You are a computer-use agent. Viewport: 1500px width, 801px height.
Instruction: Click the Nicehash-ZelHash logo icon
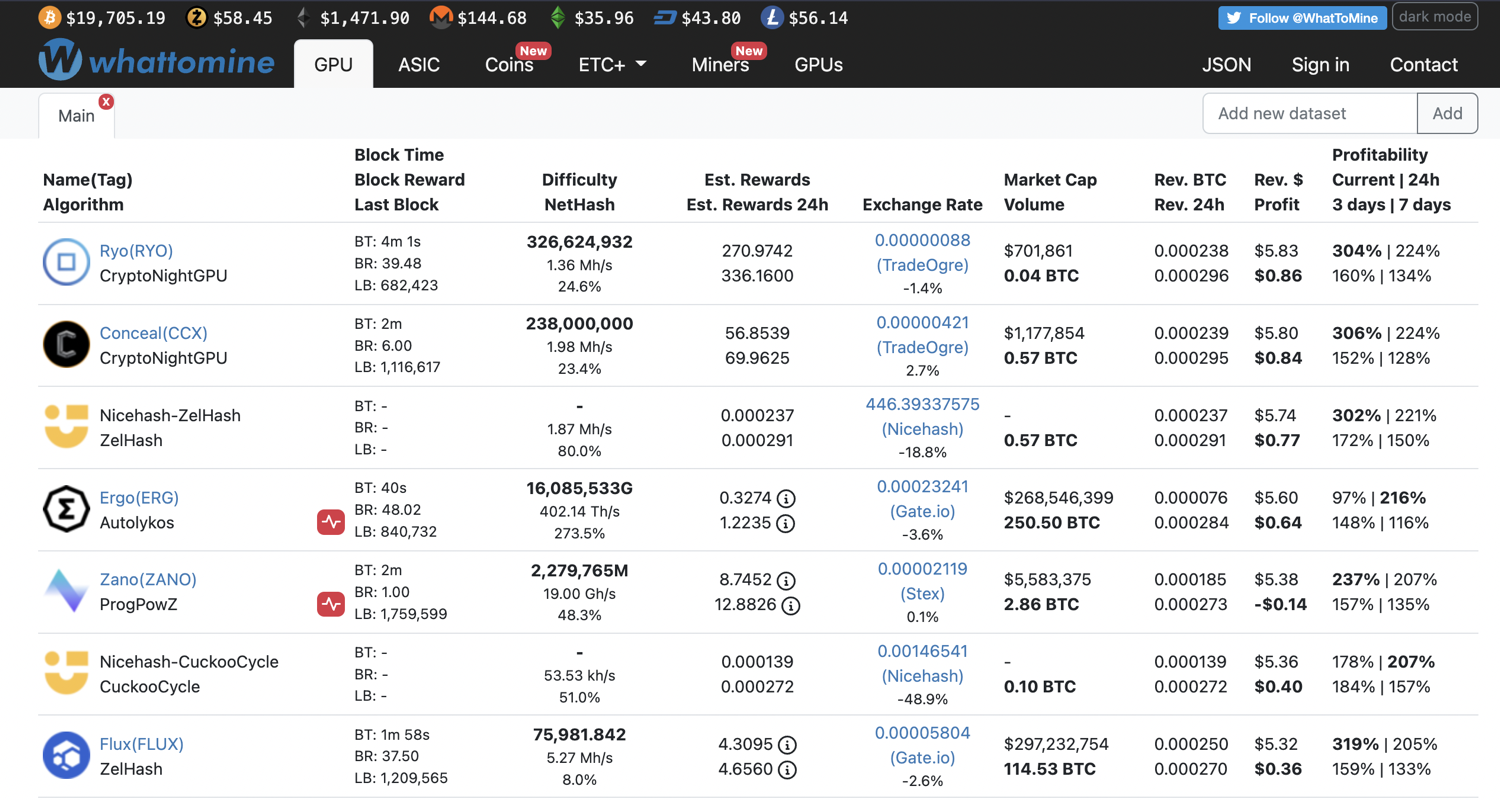(67, 427)
